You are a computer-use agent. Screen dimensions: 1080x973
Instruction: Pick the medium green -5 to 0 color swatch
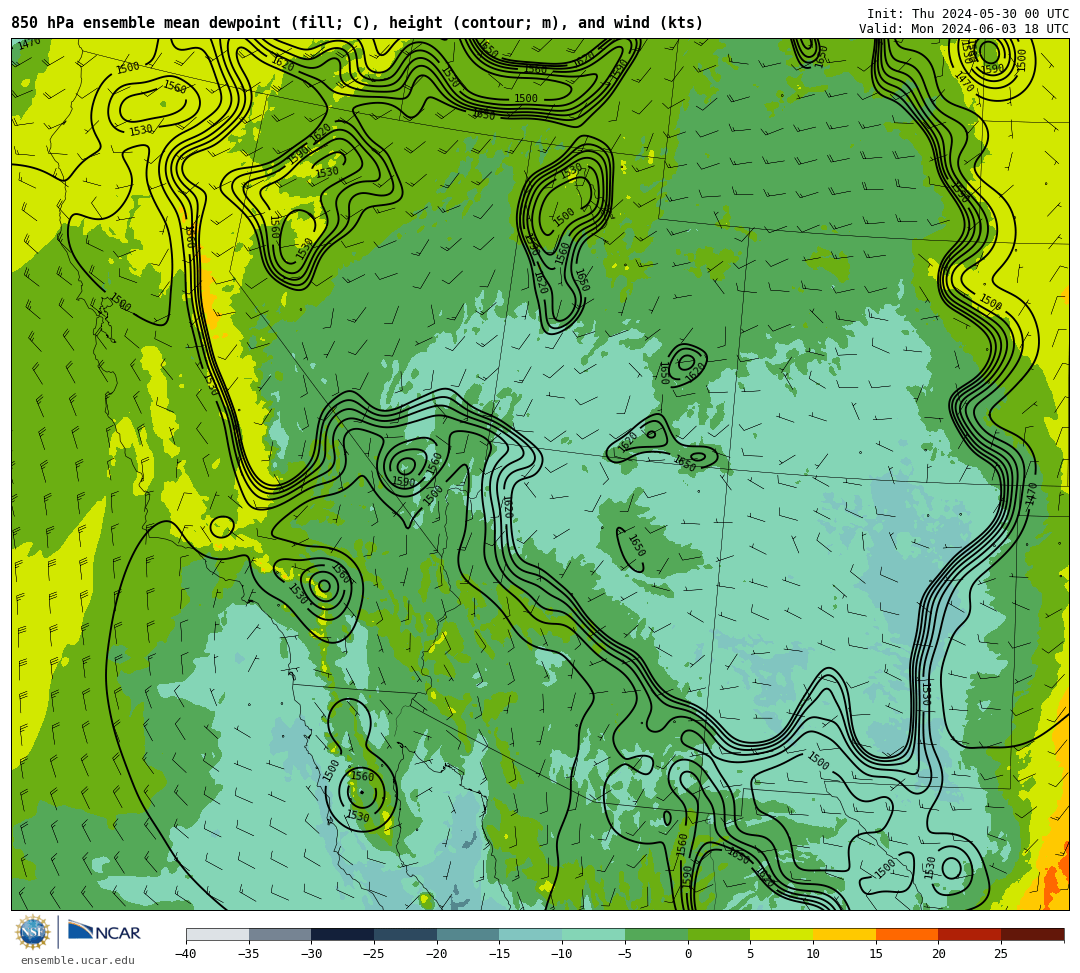coord(656,934)
